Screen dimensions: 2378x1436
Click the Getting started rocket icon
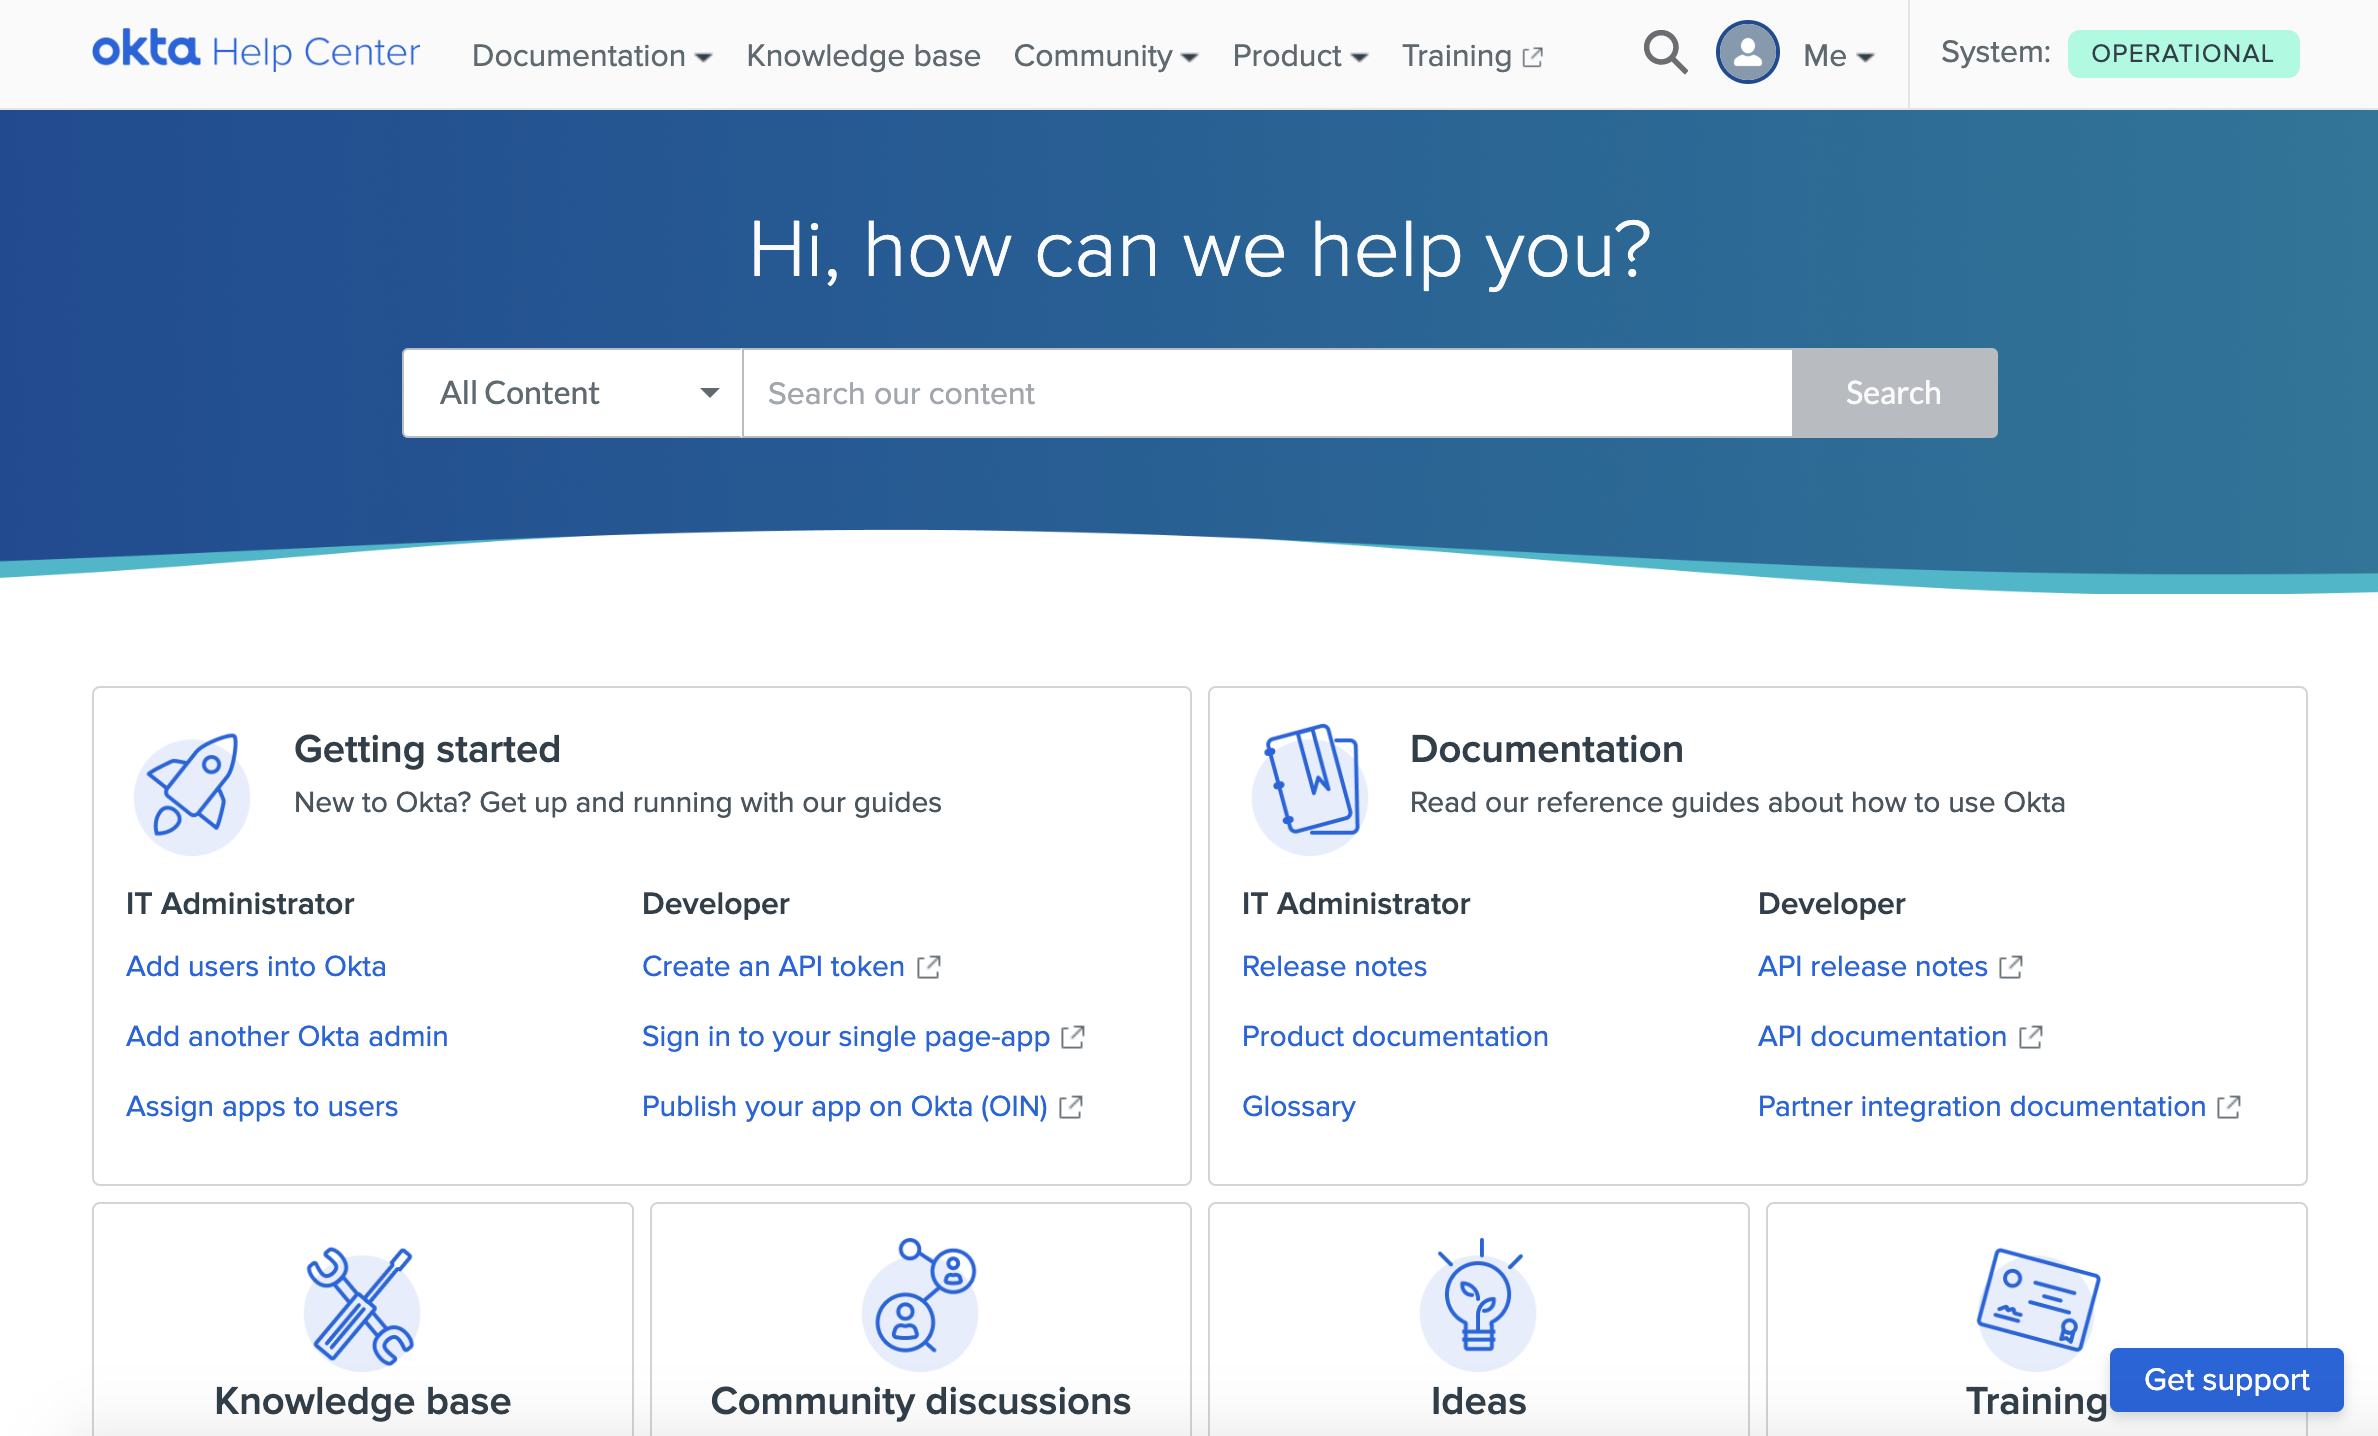(191, 794)
